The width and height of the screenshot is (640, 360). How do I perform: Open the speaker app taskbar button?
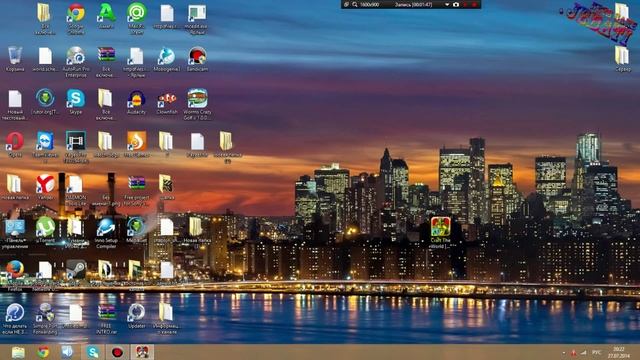(x=67, y=352)
